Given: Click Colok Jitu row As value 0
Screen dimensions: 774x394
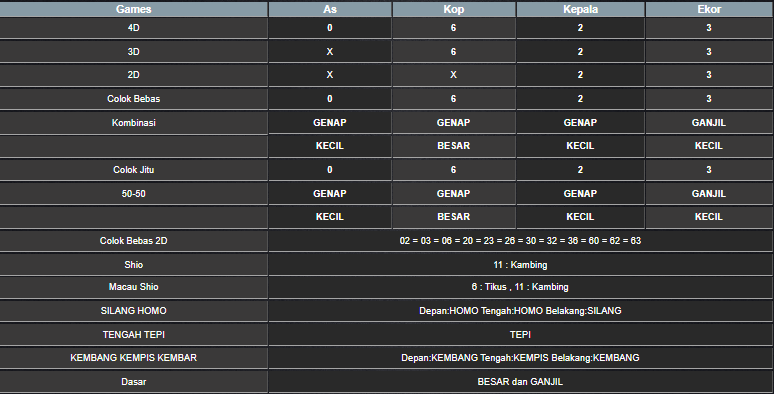Looking at the screenshot, I should (330, 169).
